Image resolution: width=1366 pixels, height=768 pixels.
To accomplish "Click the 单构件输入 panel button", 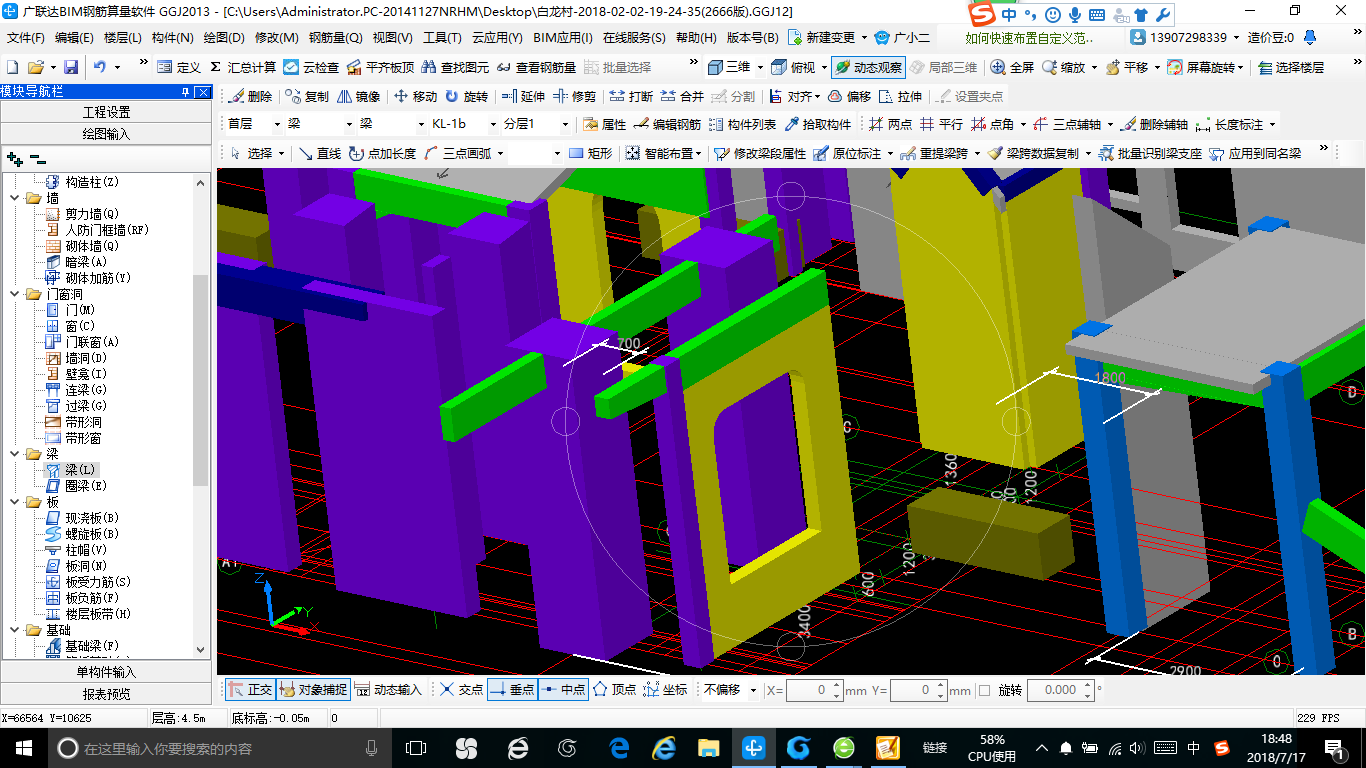I will pyautogui.click(x=106, y=672).
